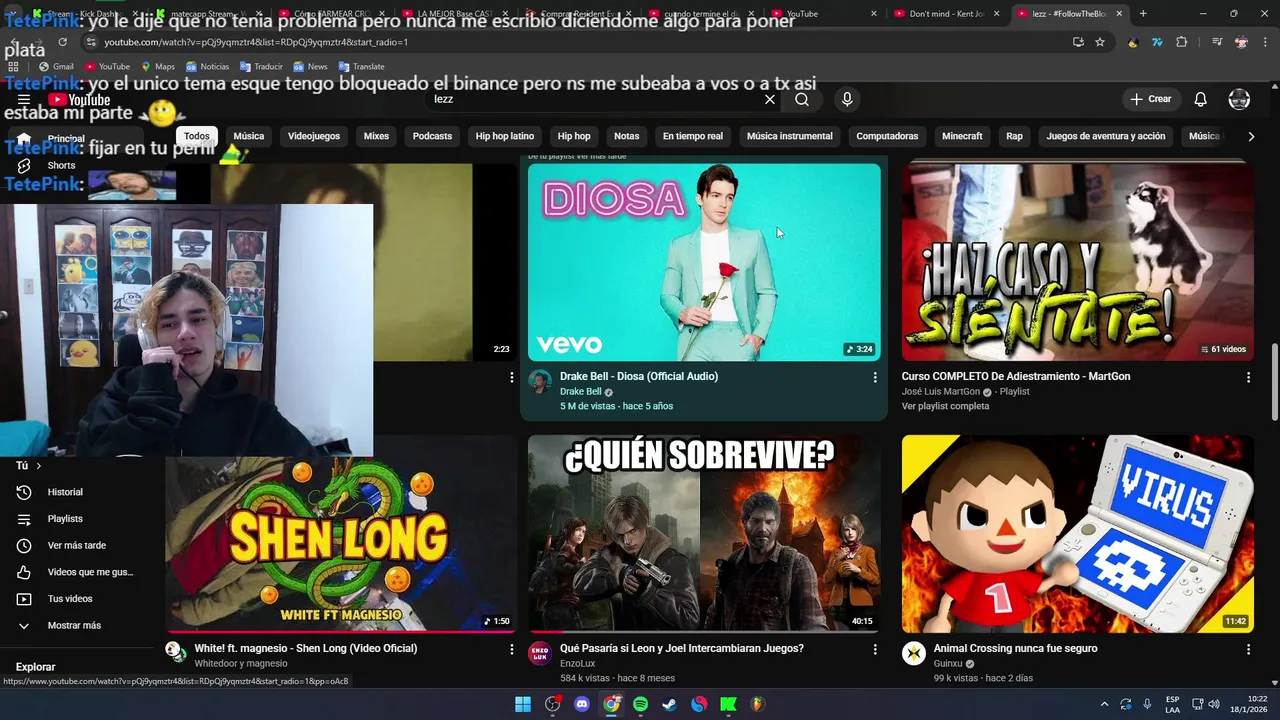Image resolution: width=1280 pixels, height=720 pixels.
Task: Open the Translate bookmark
Action: tap(361, 67)
